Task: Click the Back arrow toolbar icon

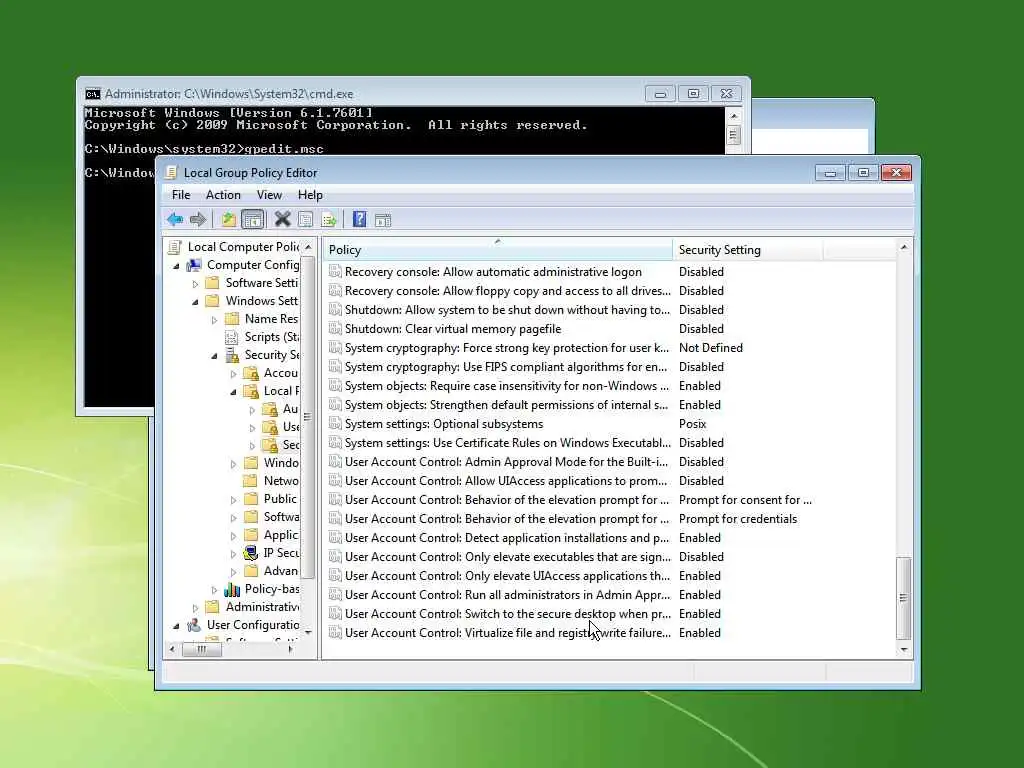Action: (174, 219)
